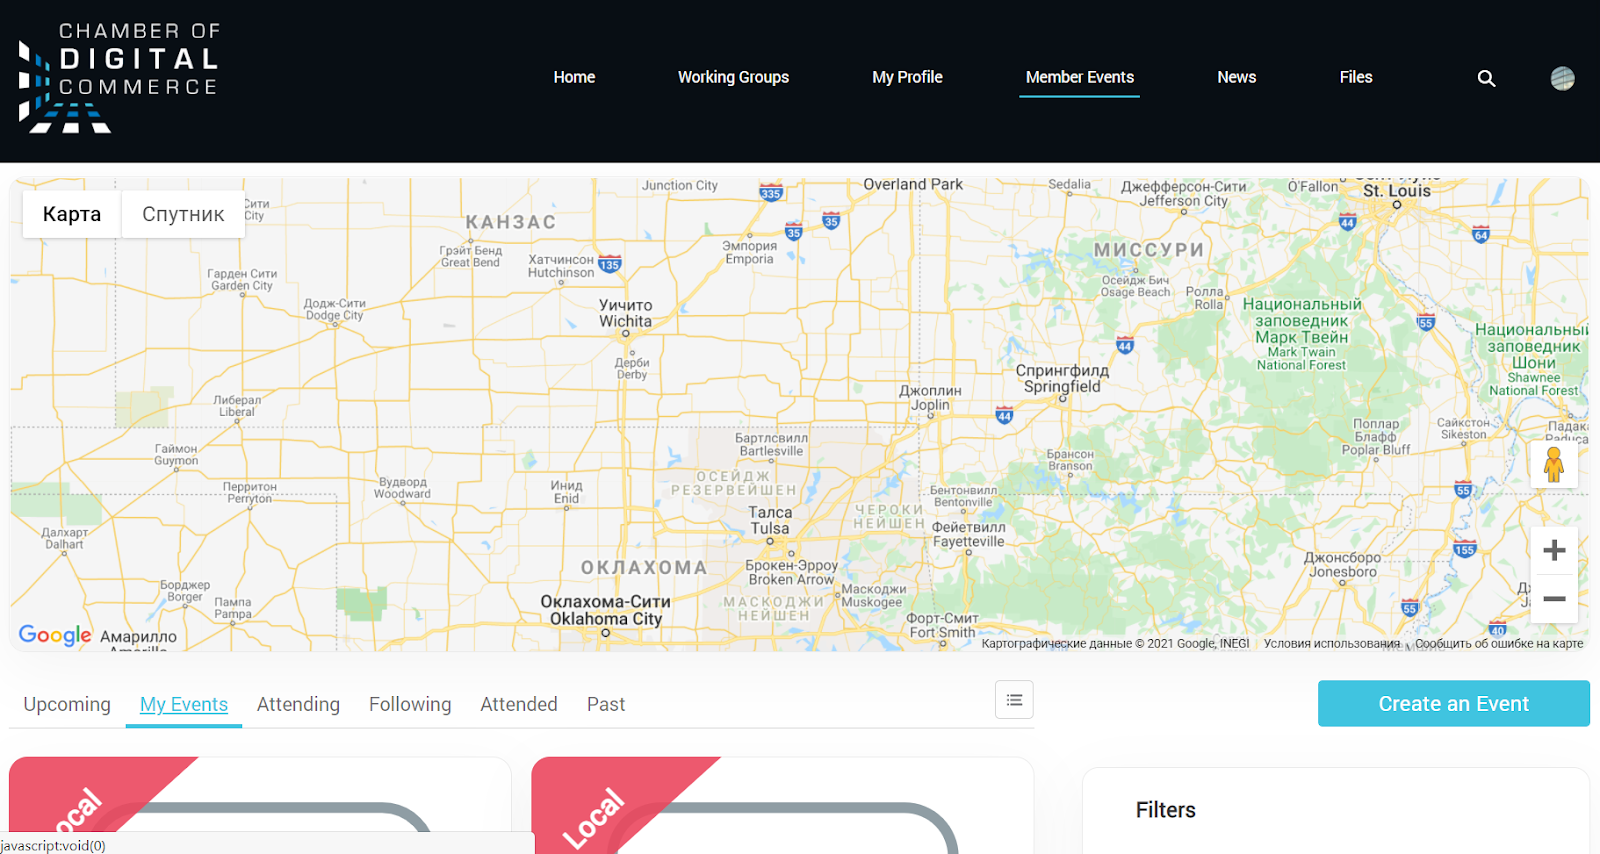Screen dimensions: 1600x854
Task: Switch events to list view icon
Action: tap(1014, 700)
